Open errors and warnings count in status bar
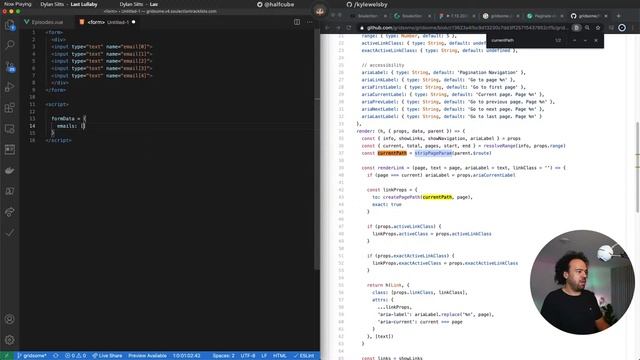640x360 pixels. [x=76, y=356]
